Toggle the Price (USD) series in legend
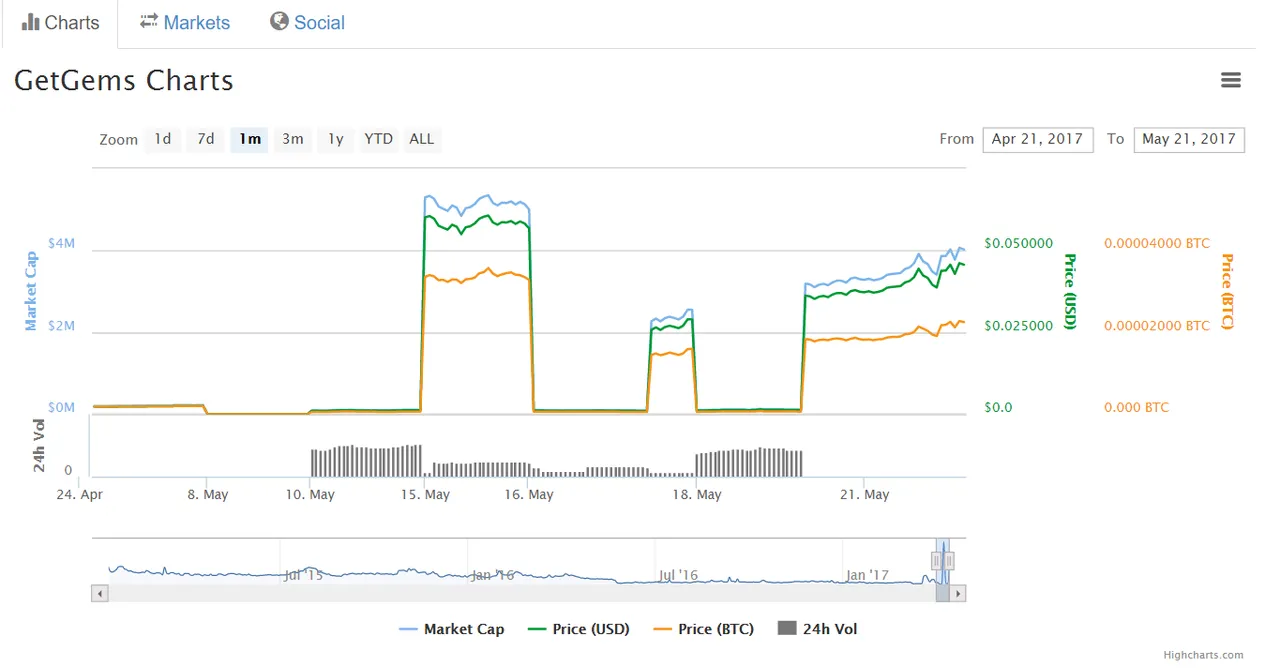The height and width of the screenshot is (670, 1280). [578, 629]
